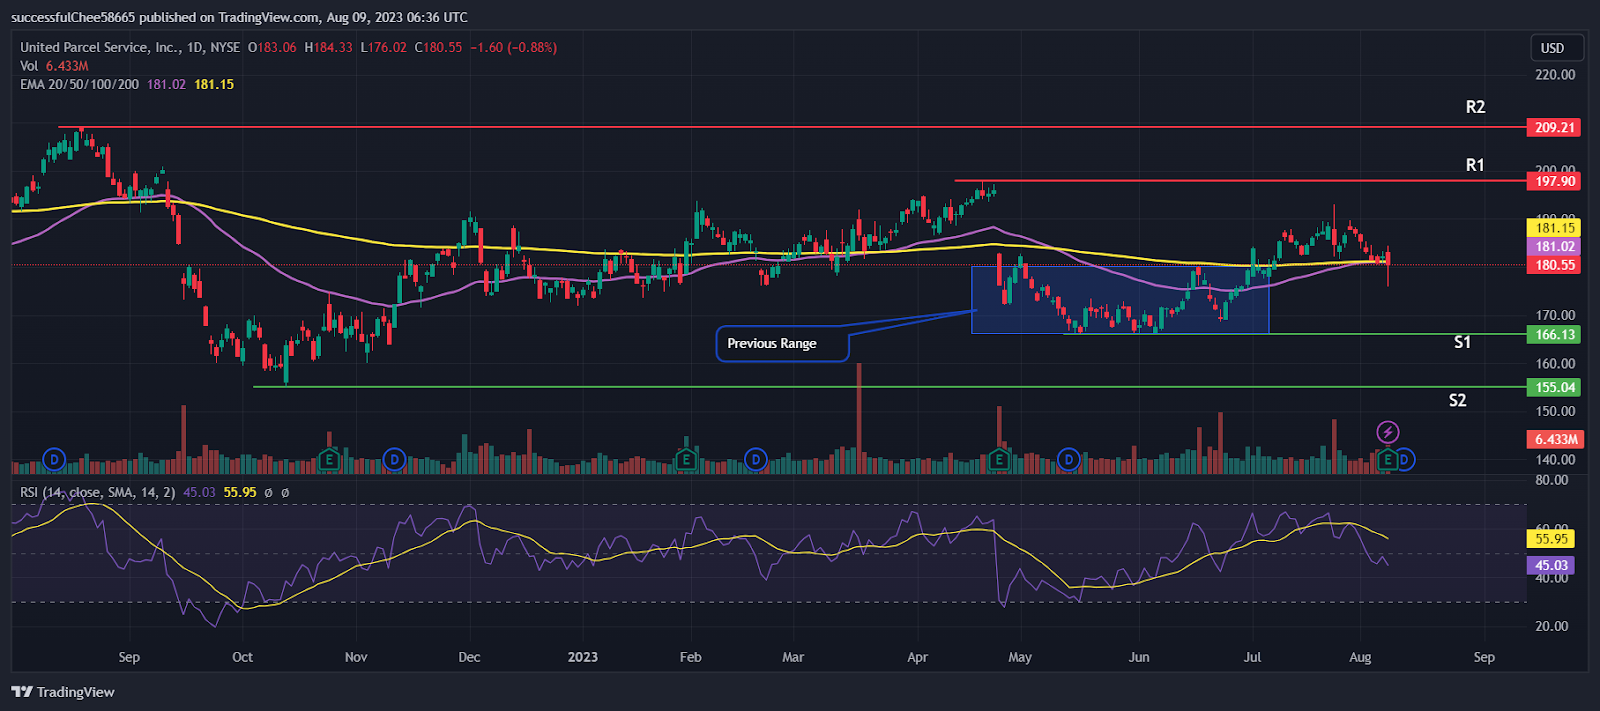
Task: Click the dividend marker in late February 2023
Action: click(756, 460)
